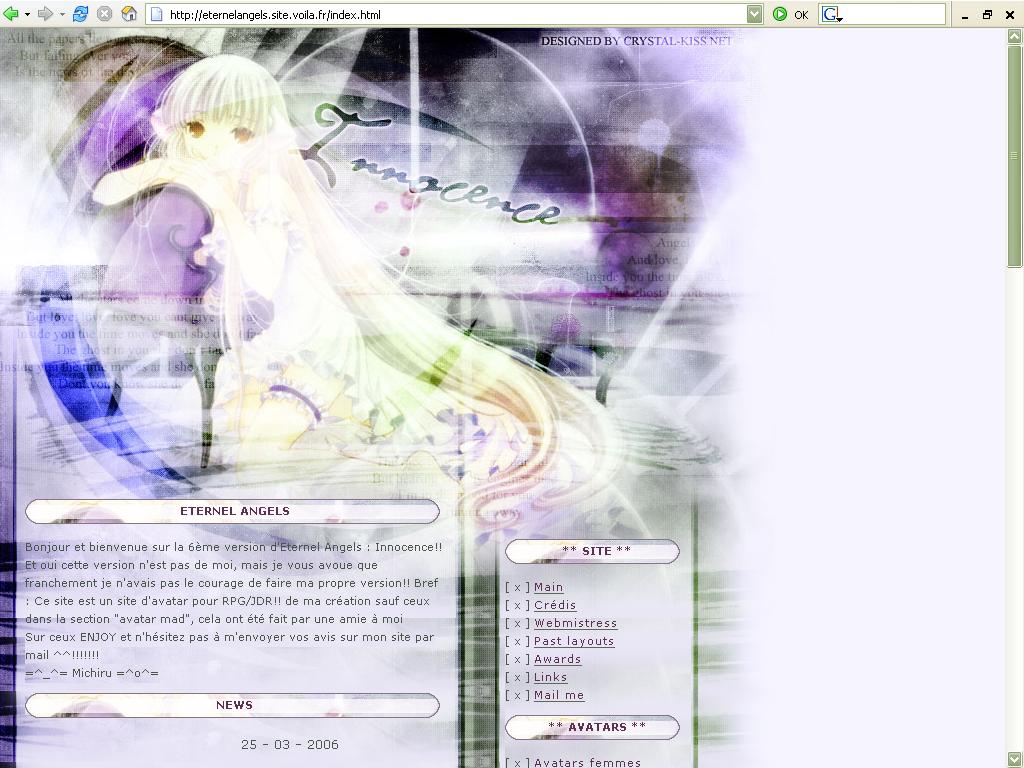Go to the Home page icon
Screen dimensions: 1024x768
[x=129, y=14]
